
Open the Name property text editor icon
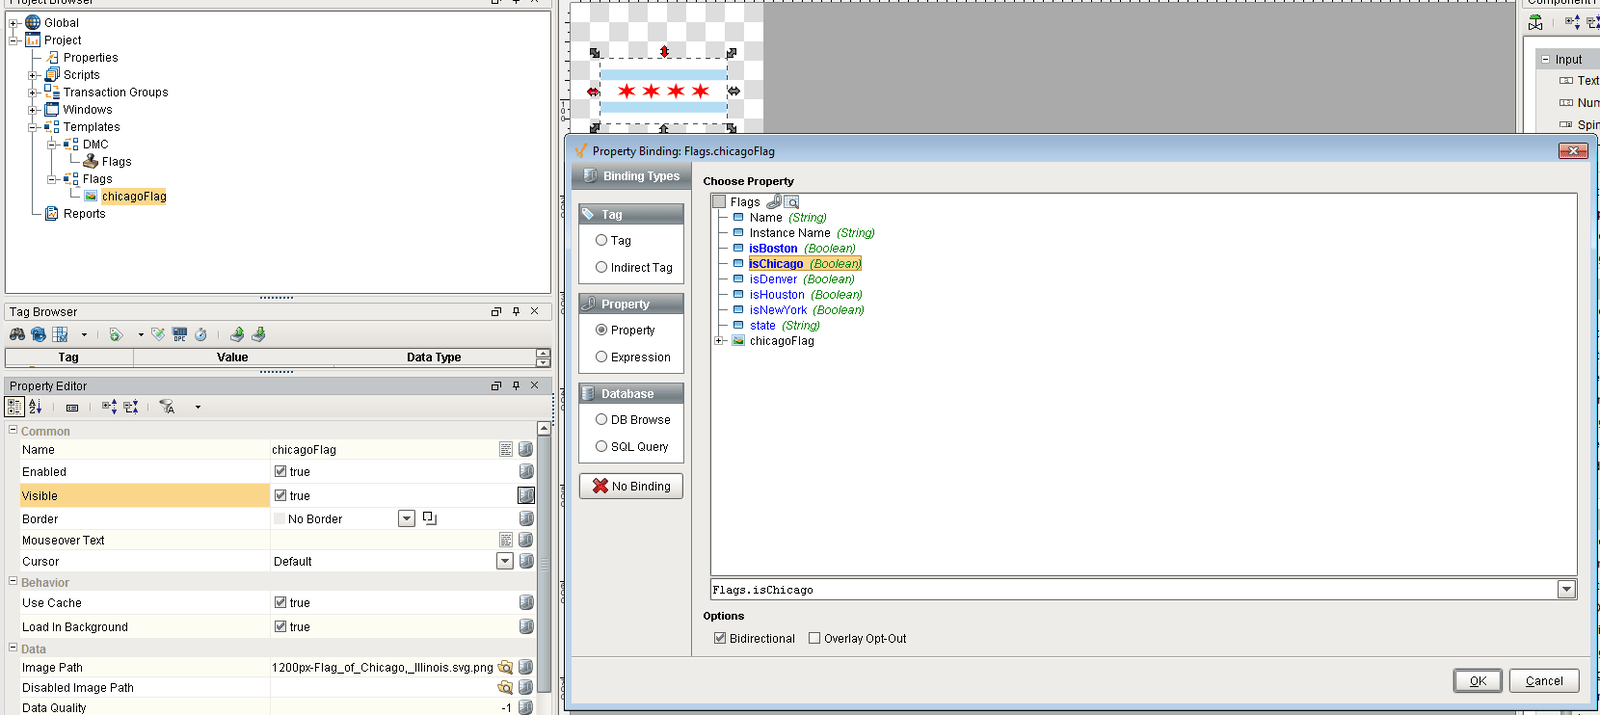pos(506,449)
